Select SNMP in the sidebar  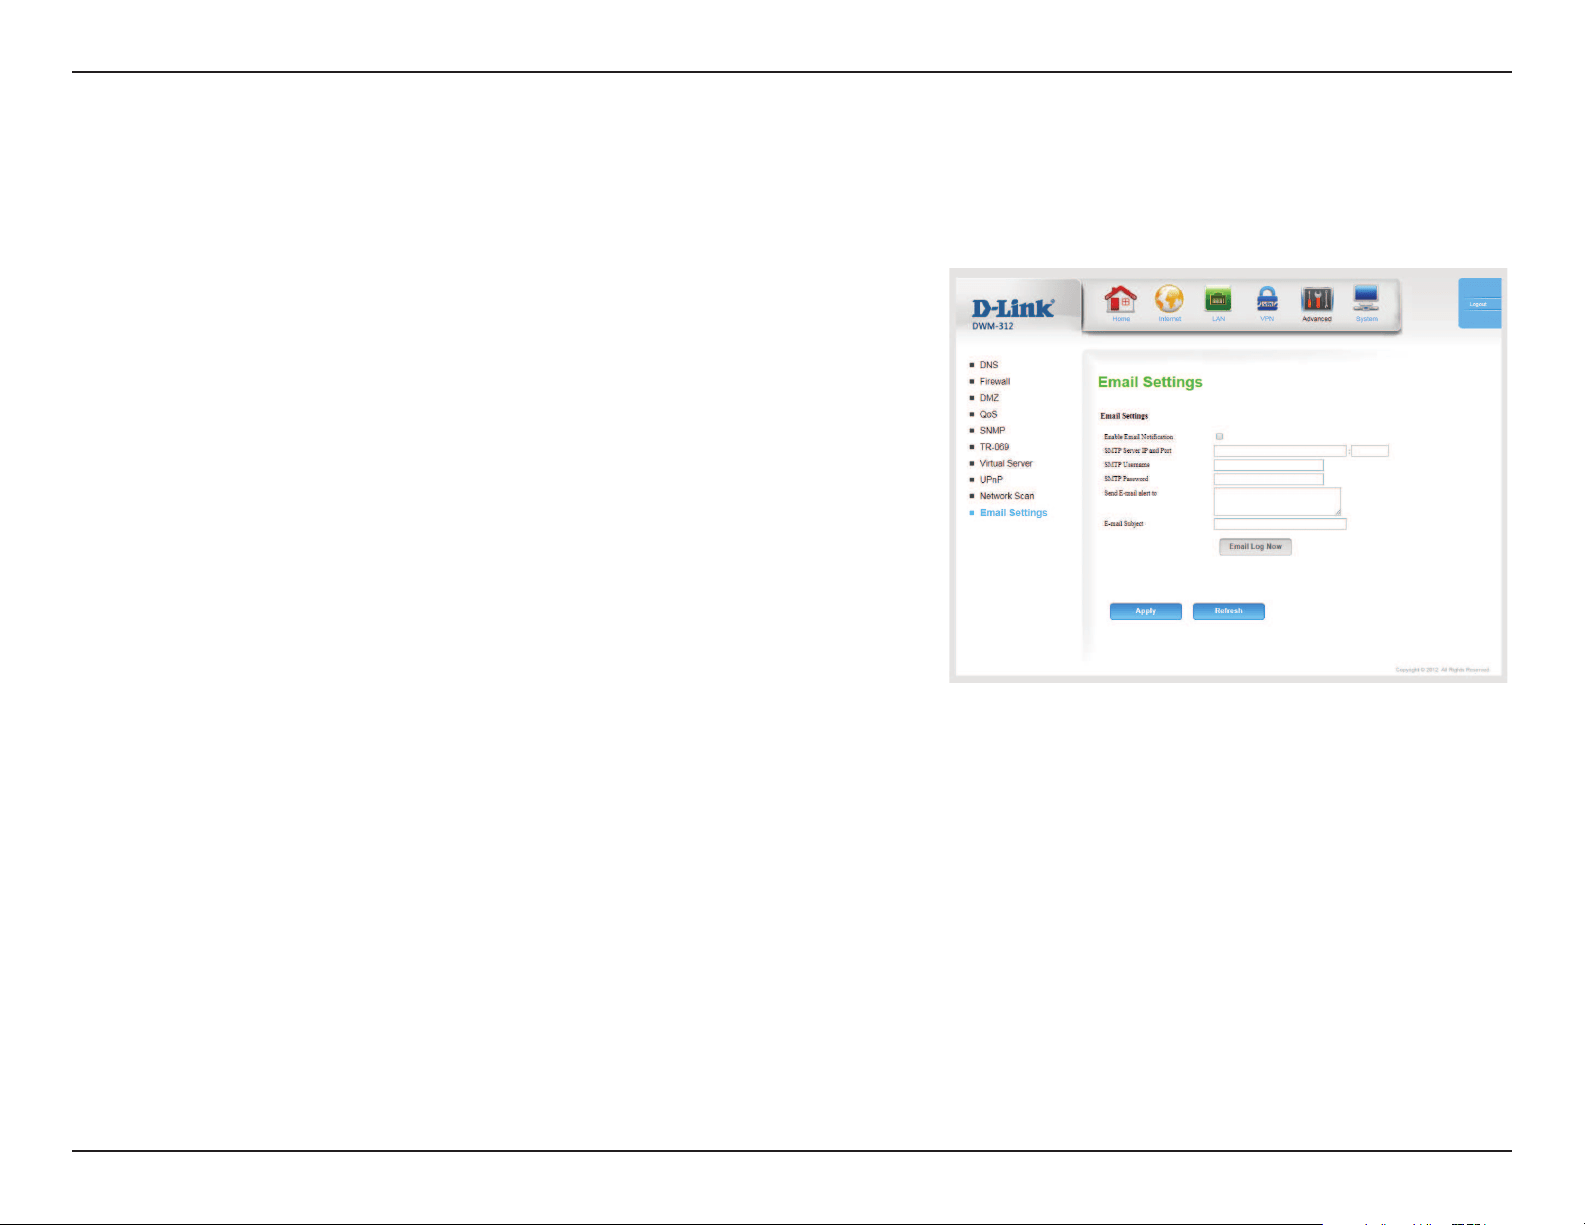pyautogui.click(x=992, y=430)
